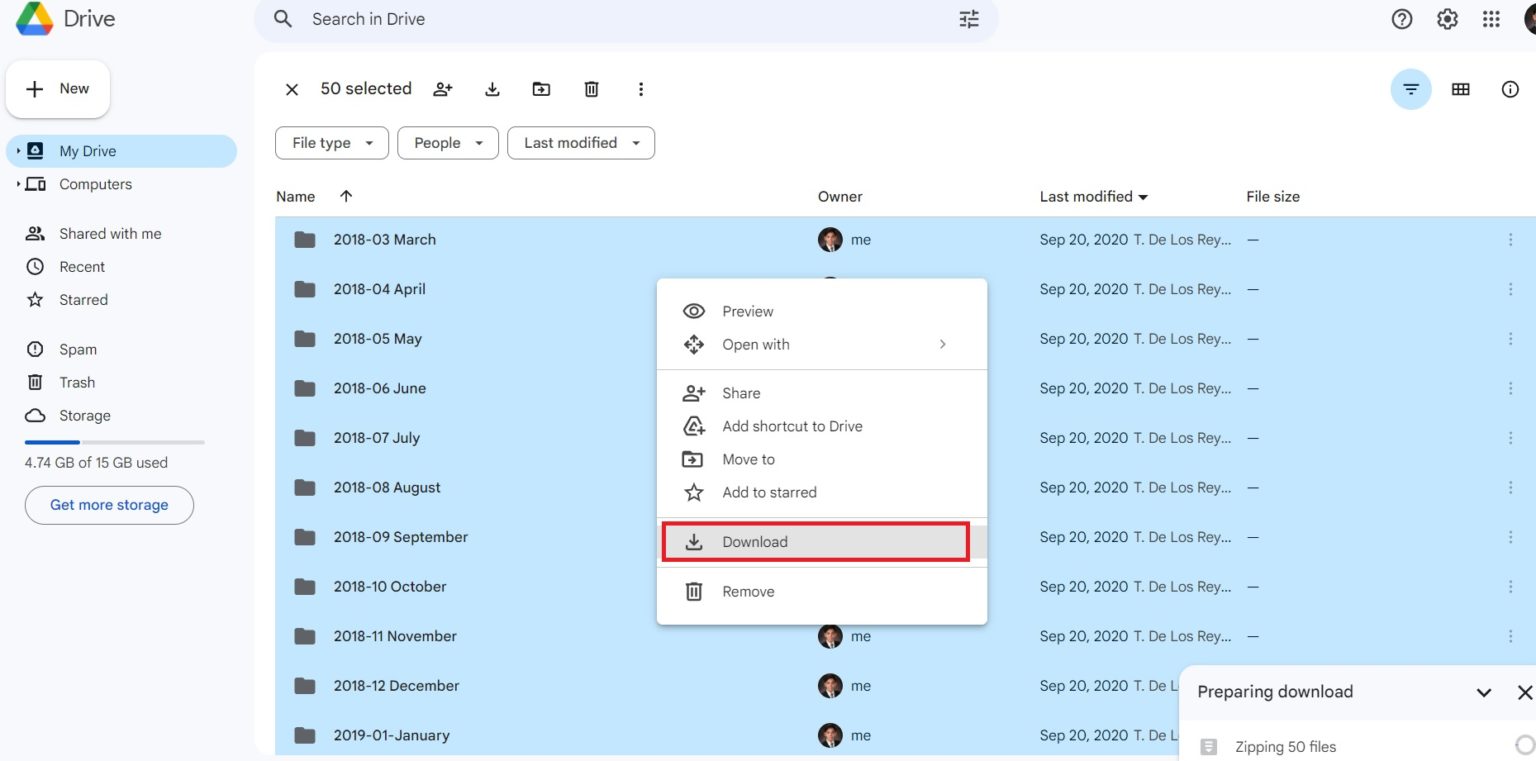The width and height of the screenshot is (1536, 761).
Task: Click the storage usage progress bar
Action: click(113, 441)
